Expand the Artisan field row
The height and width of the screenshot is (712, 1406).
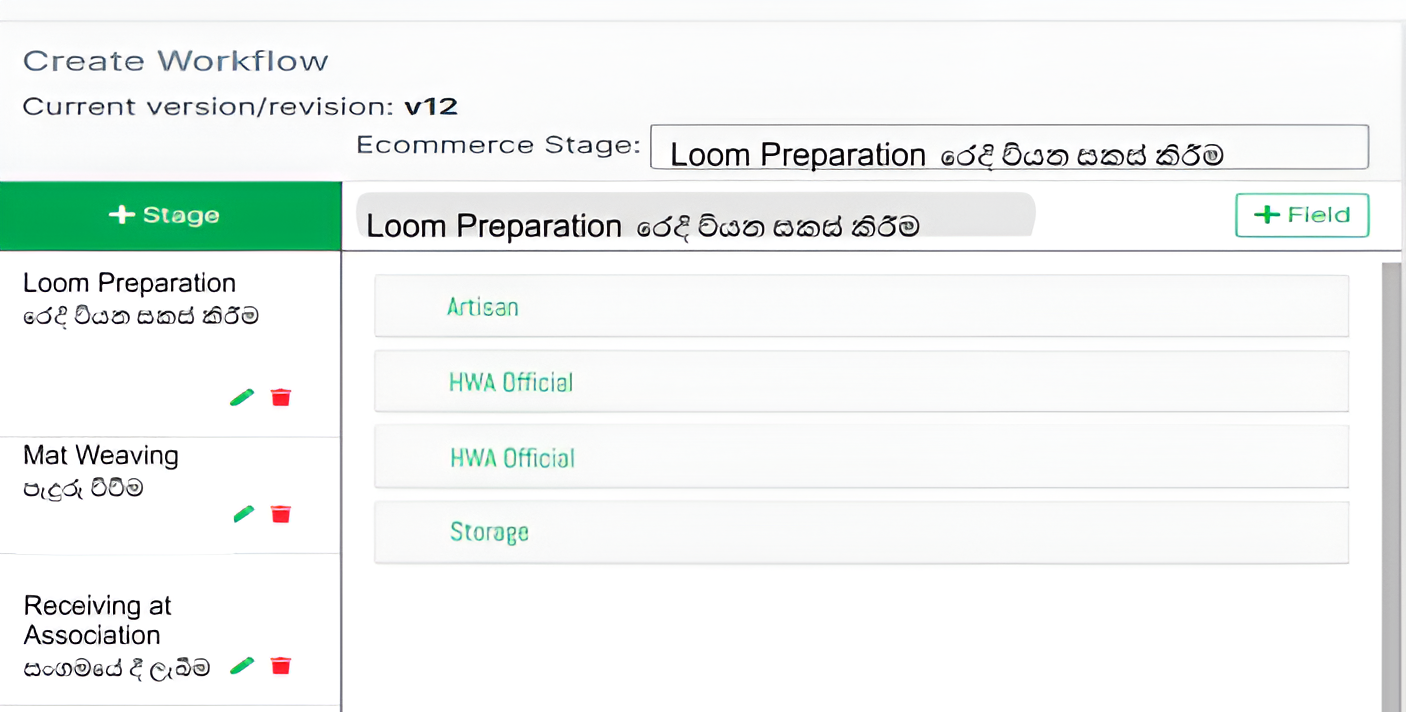[861, 306]
